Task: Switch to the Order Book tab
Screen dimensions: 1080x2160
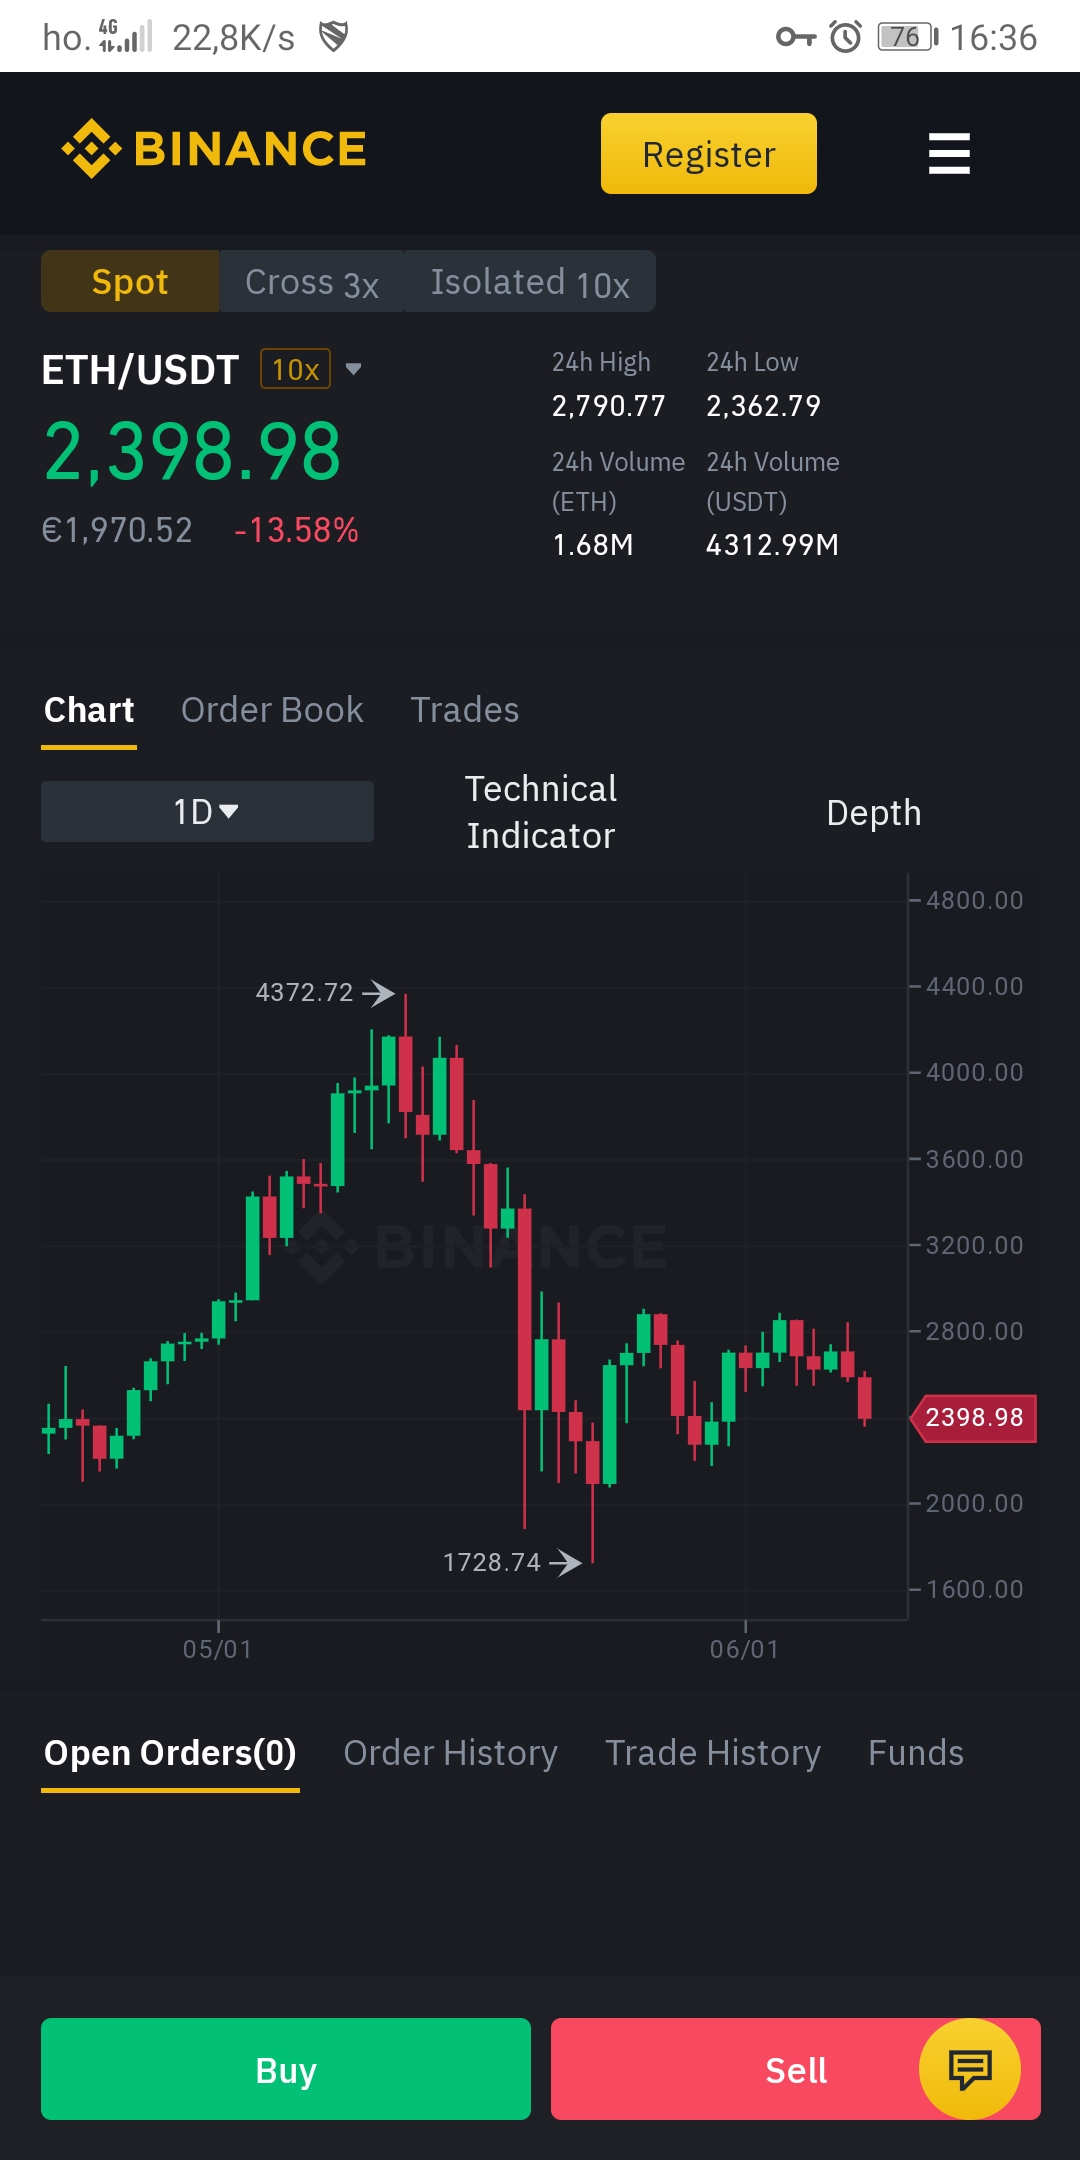Action: click(272, 709)
